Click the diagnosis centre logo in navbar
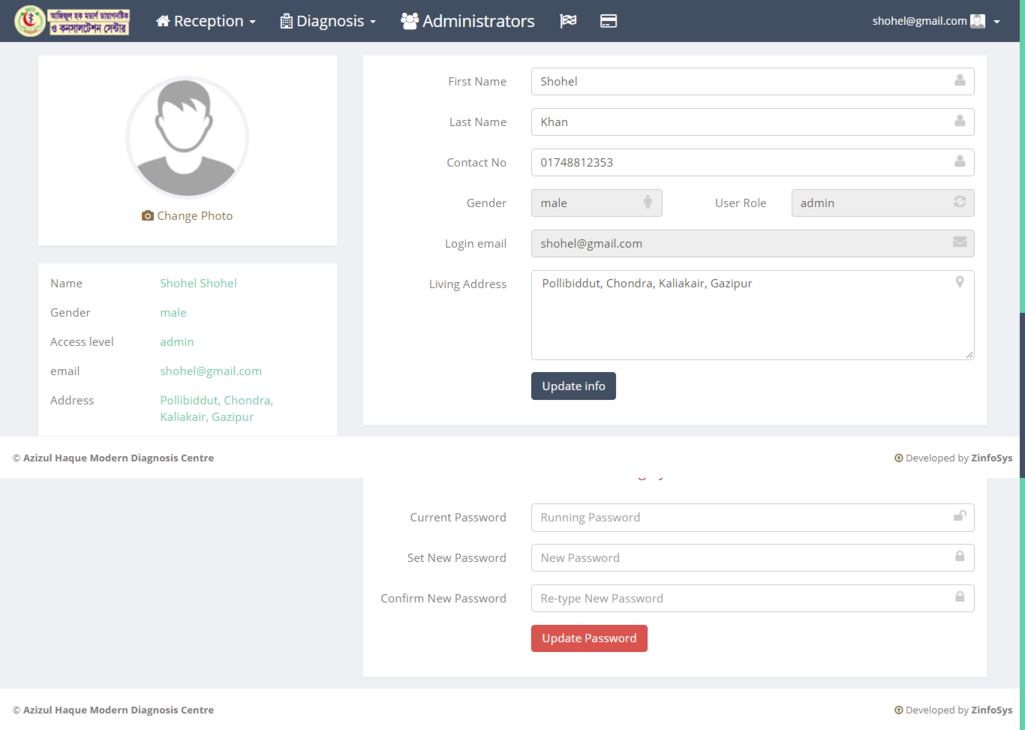The height and width of the screenshot is (730, 1025). coord(72,21)
